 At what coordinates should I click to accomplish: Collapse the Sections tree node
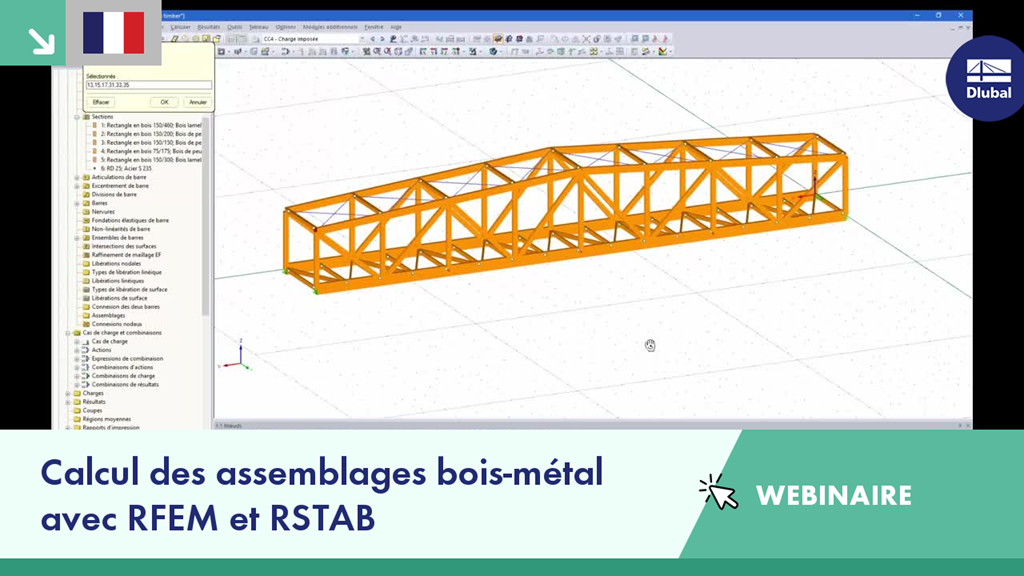pyautogui.click(x=77, y=117)
